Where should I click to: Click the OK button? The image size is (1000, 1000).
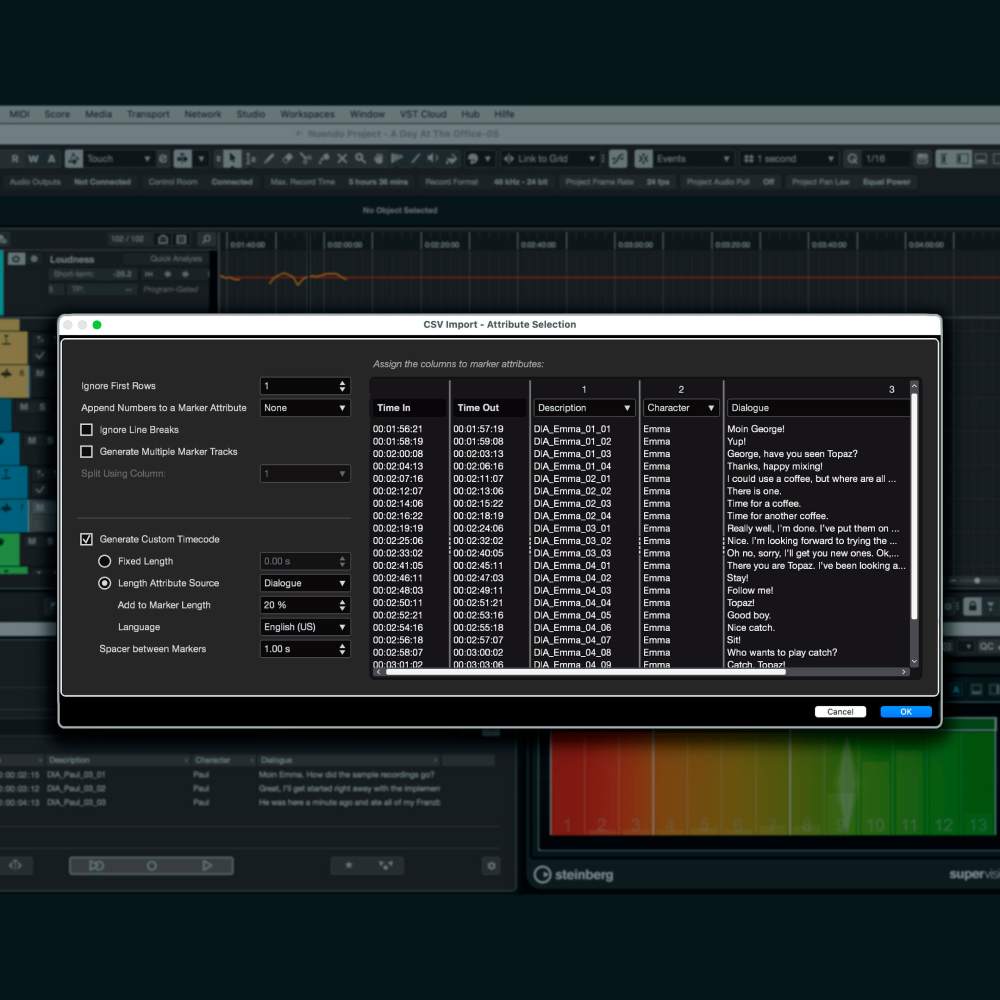[x=905, y=712]
